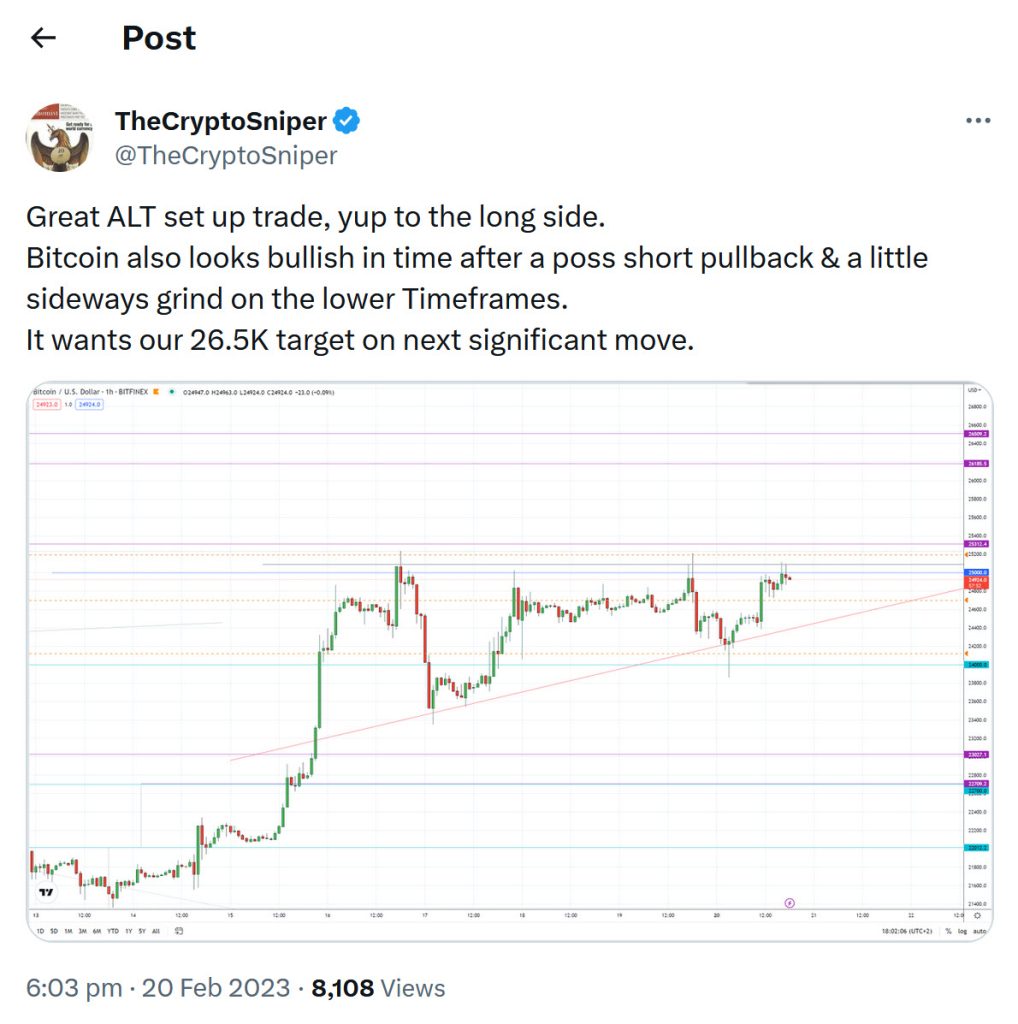Toggle log scale on chart
This screenshot has height=1024, width=1018.
coord(962,930)
